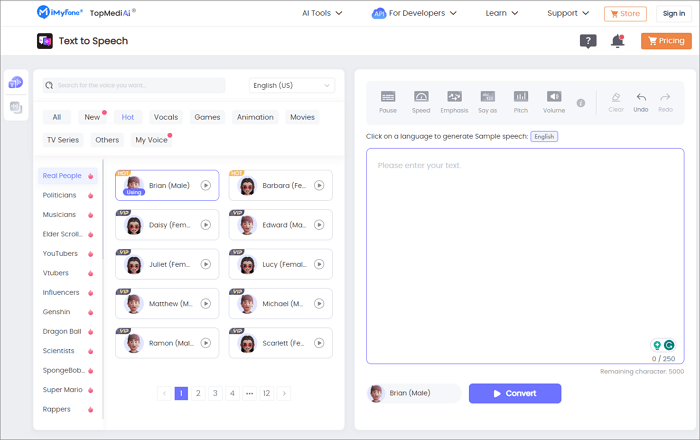Jump to voice page 12
Screen dimensions: 700x440
[x=267, y=393]
